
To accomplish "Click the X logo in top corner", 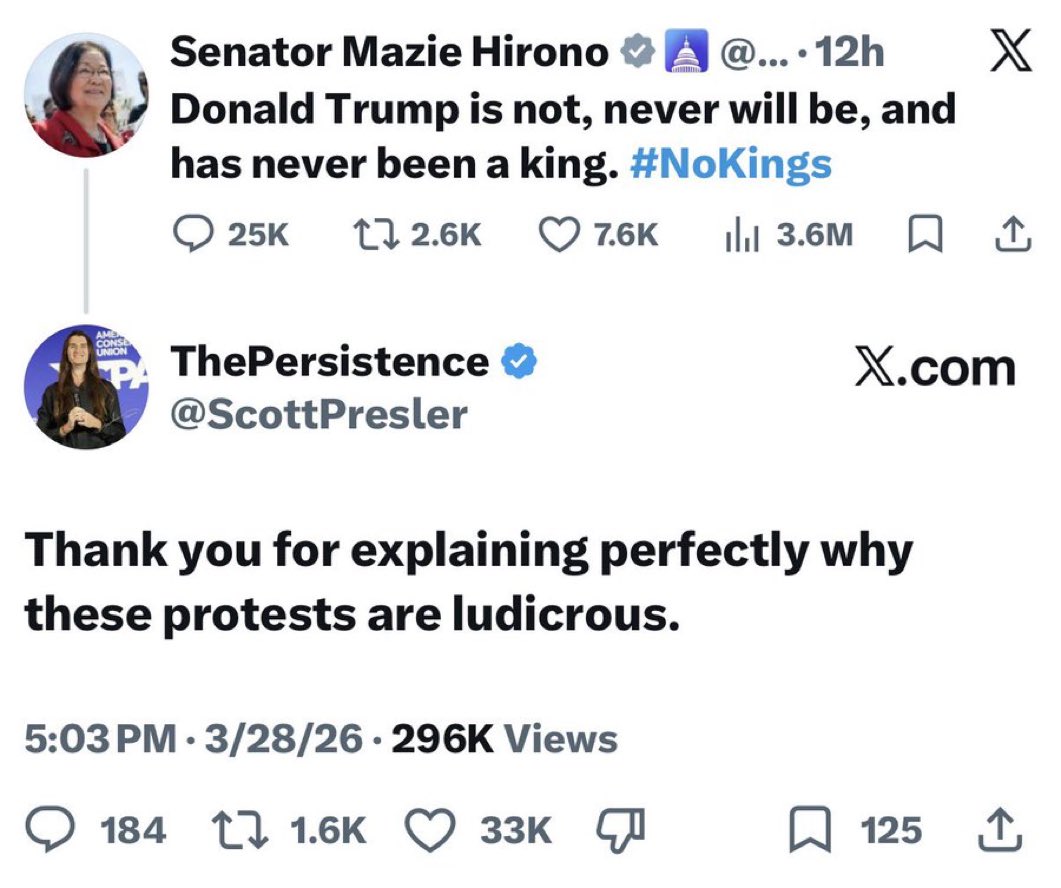I will tap(1010, 55).
